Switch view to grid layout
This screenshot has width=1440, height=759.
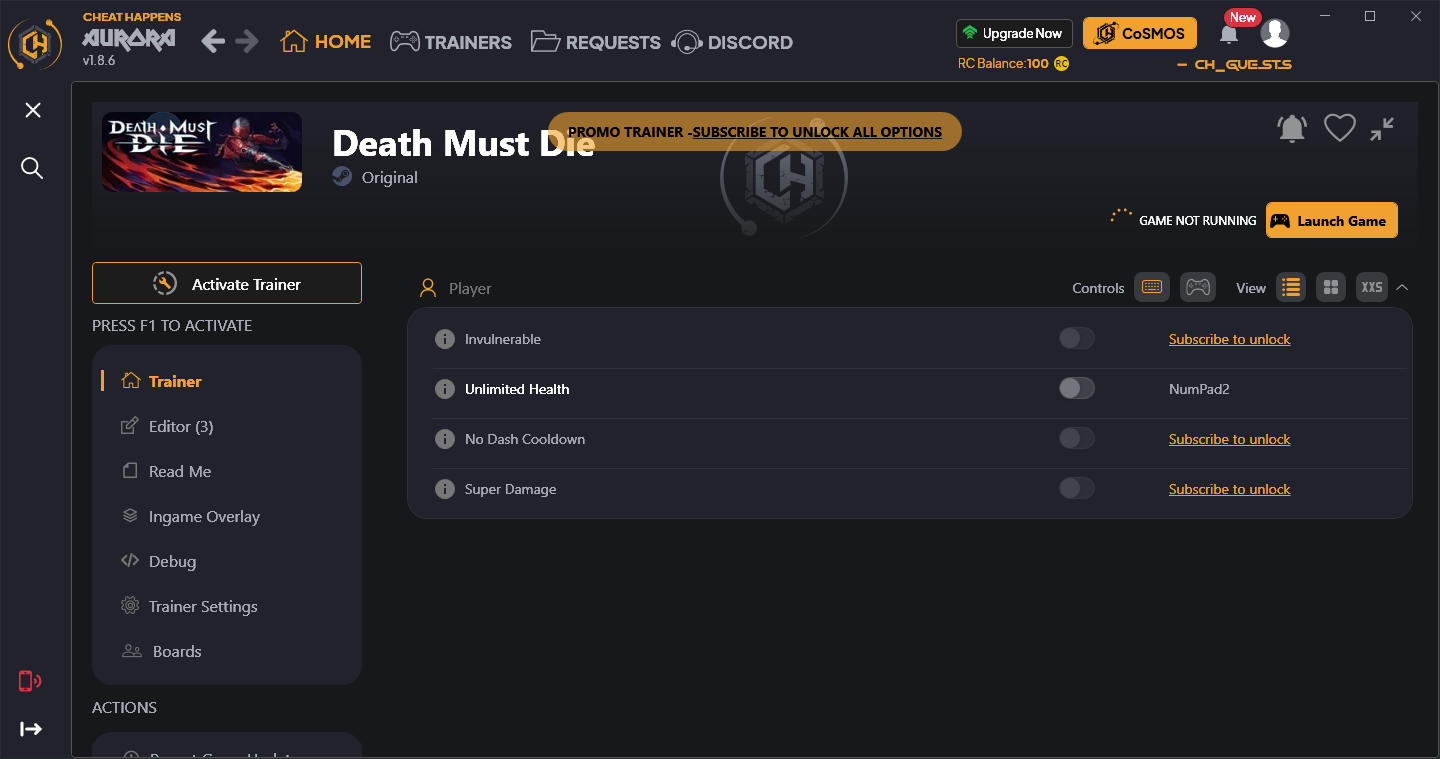(1330, 287)
